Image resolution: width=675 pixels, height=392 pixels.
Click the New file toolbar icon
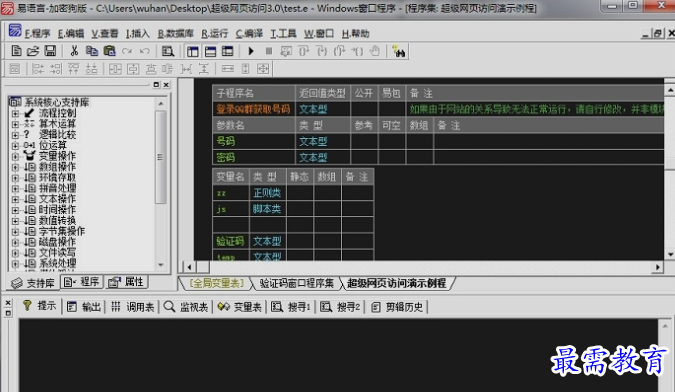pyautogui.click(x=16, y=51)
